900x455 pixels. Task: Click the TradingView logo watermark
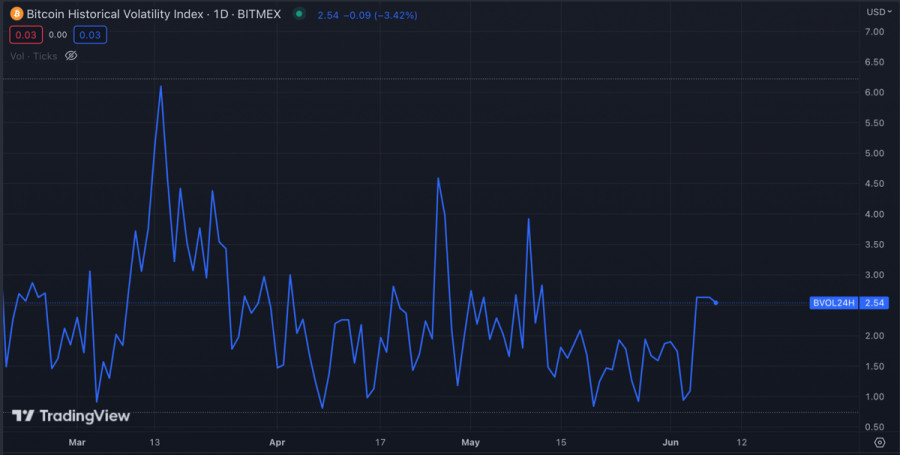pos(57,416)
